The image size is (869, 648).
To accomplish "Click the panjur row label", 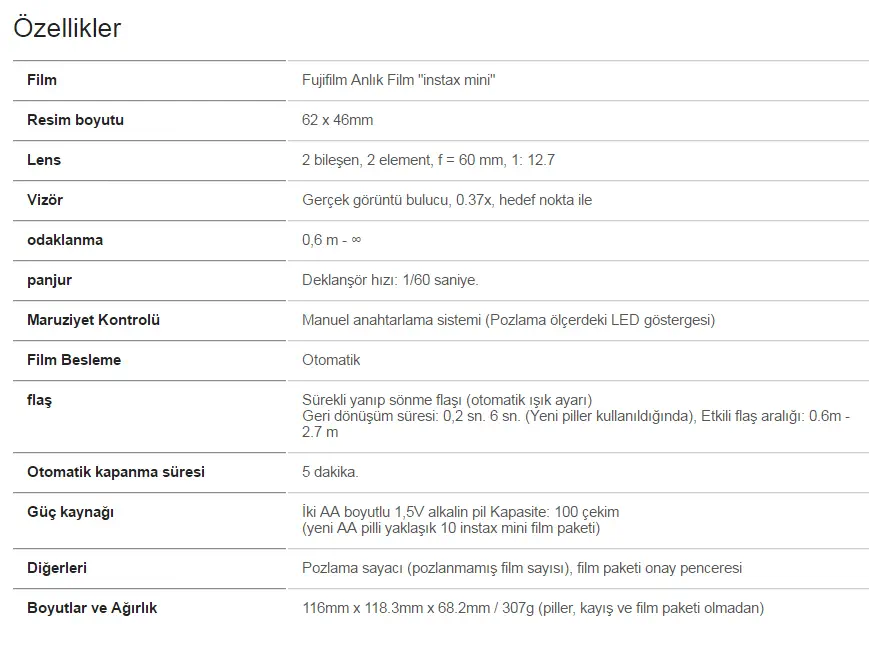I will click(x=49, y=280).
